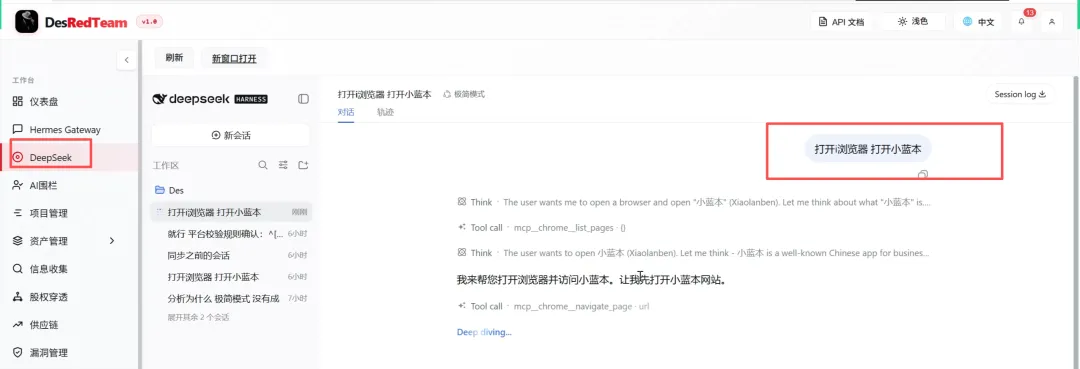The height and width of the screenshot is (369, 1080).
Task: Download the Session log
Action: pyautogui.click(x=1019, y=94)
